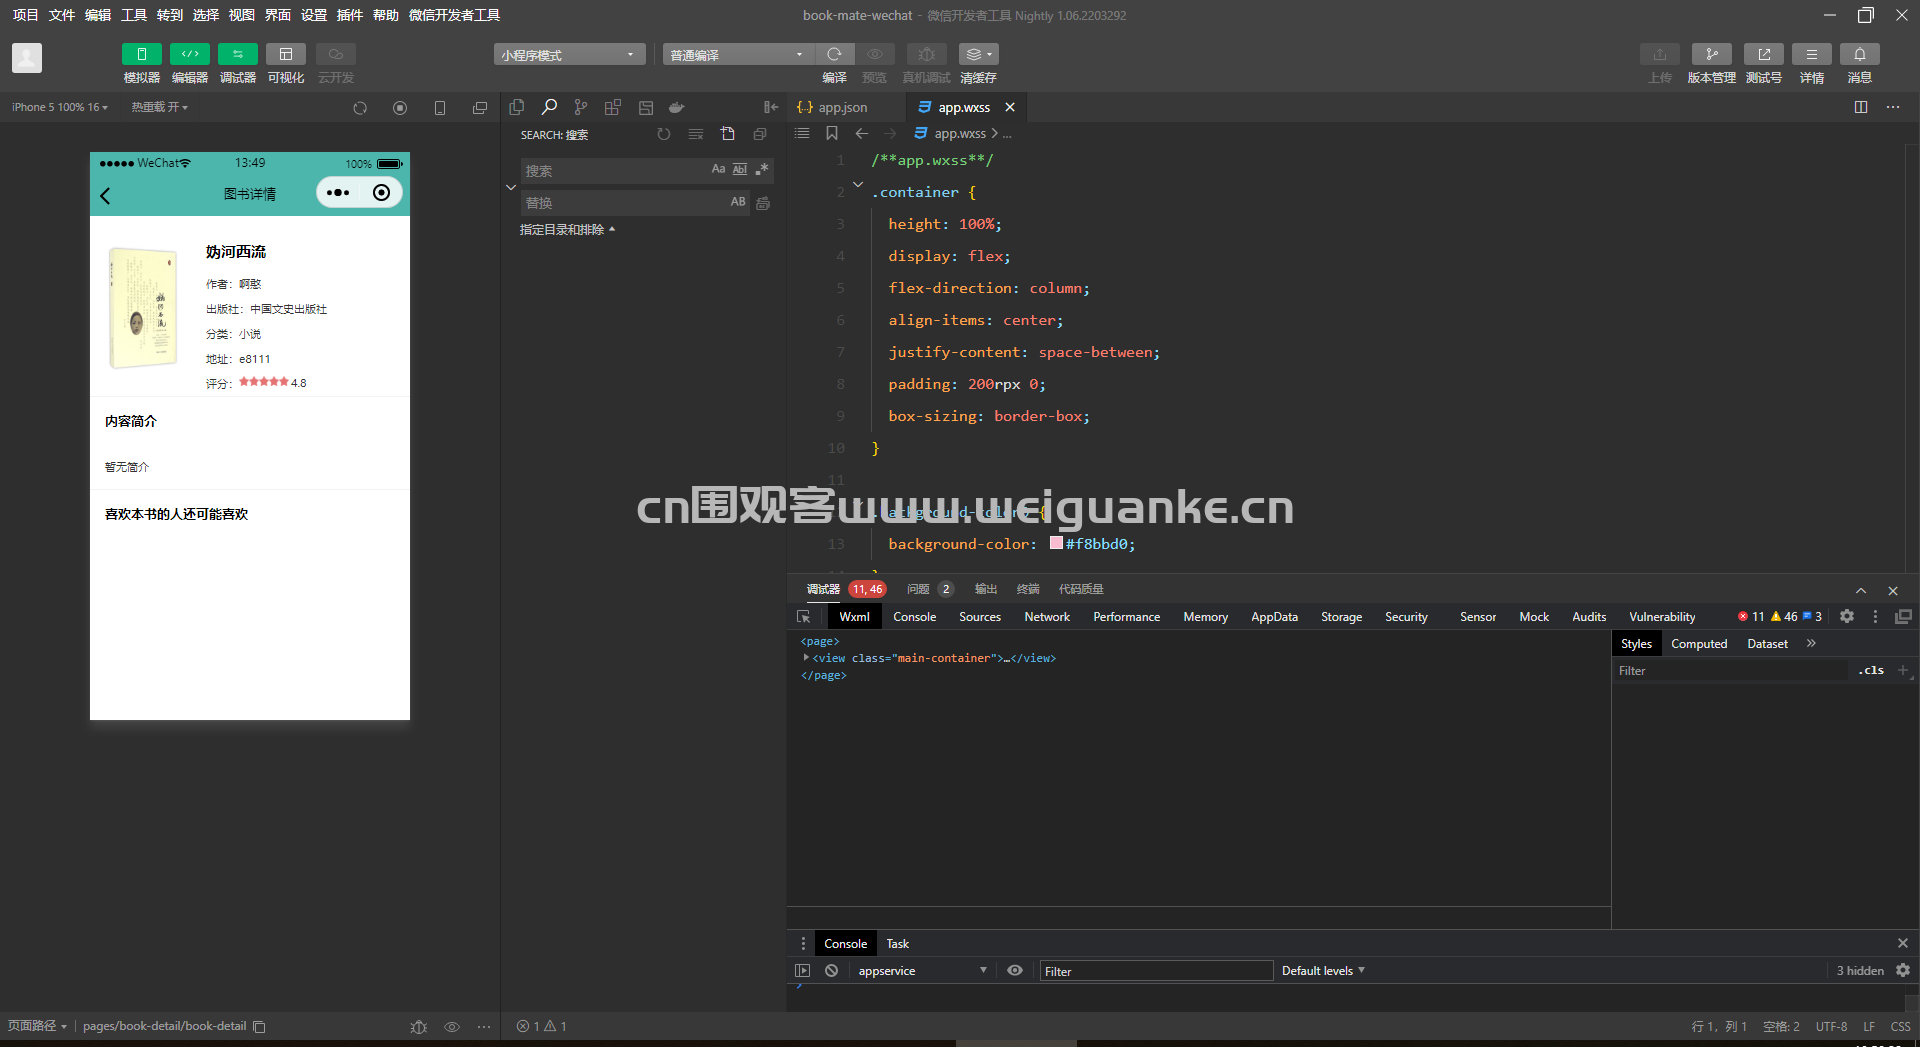Collapse the sidebar panel icon
This screenshot has width=1920, height=1047.
pos(771,107)
